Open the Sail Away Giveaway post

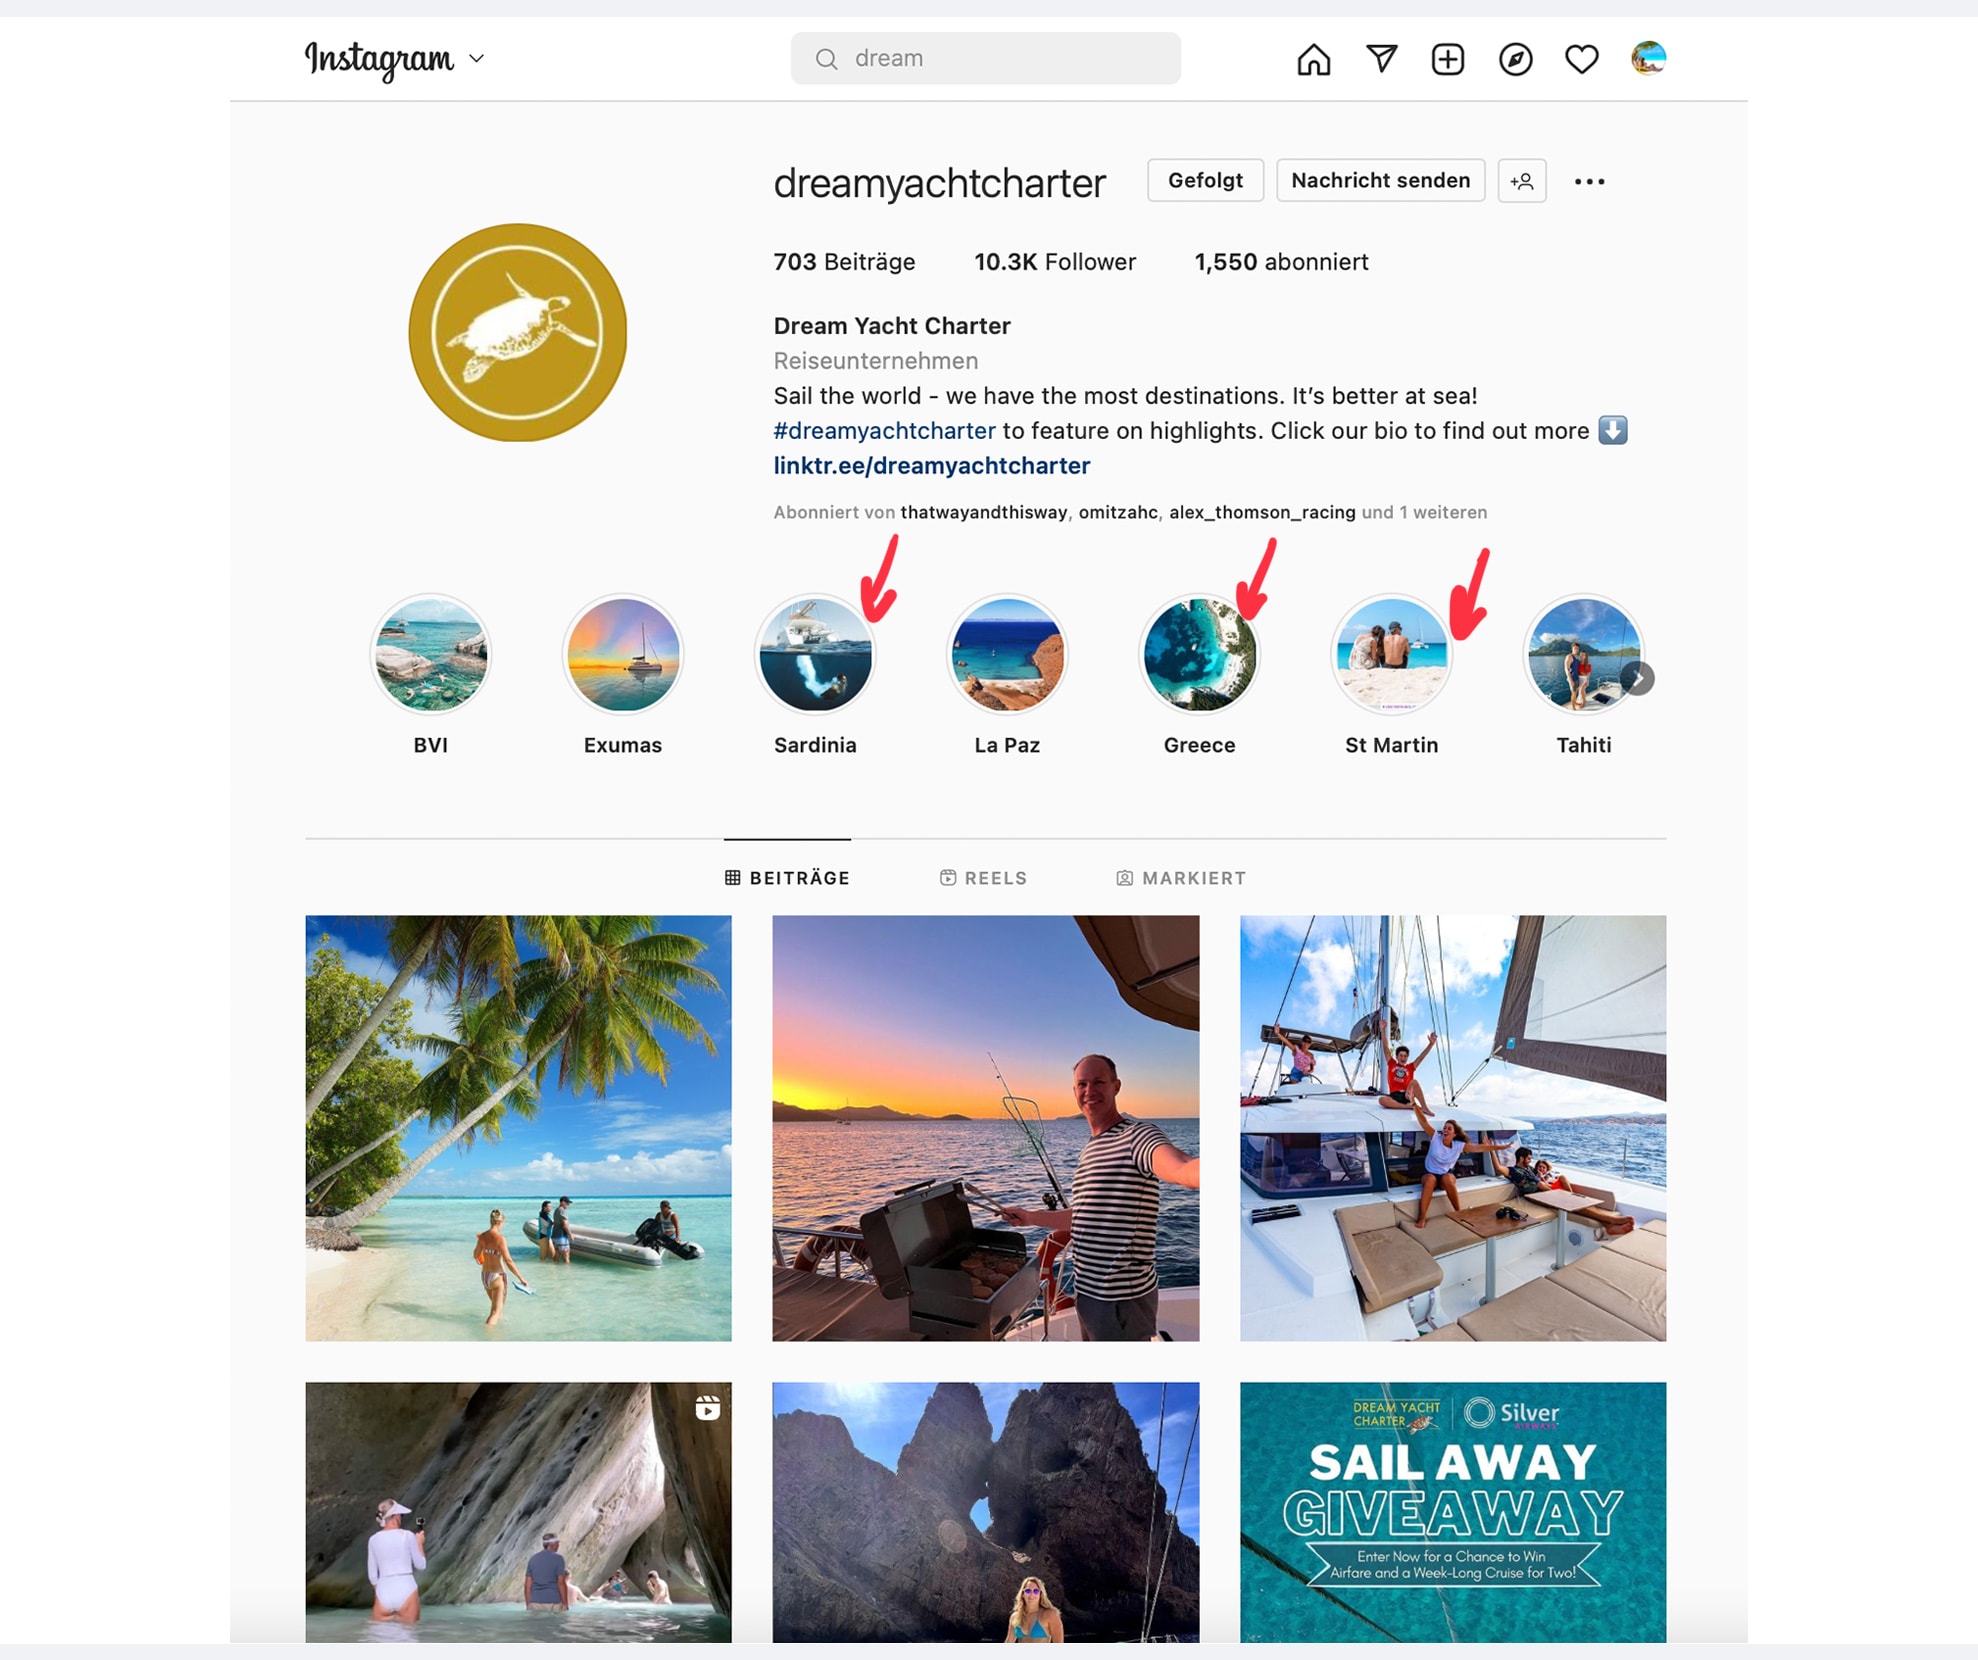click(x=1453, y=1512)
